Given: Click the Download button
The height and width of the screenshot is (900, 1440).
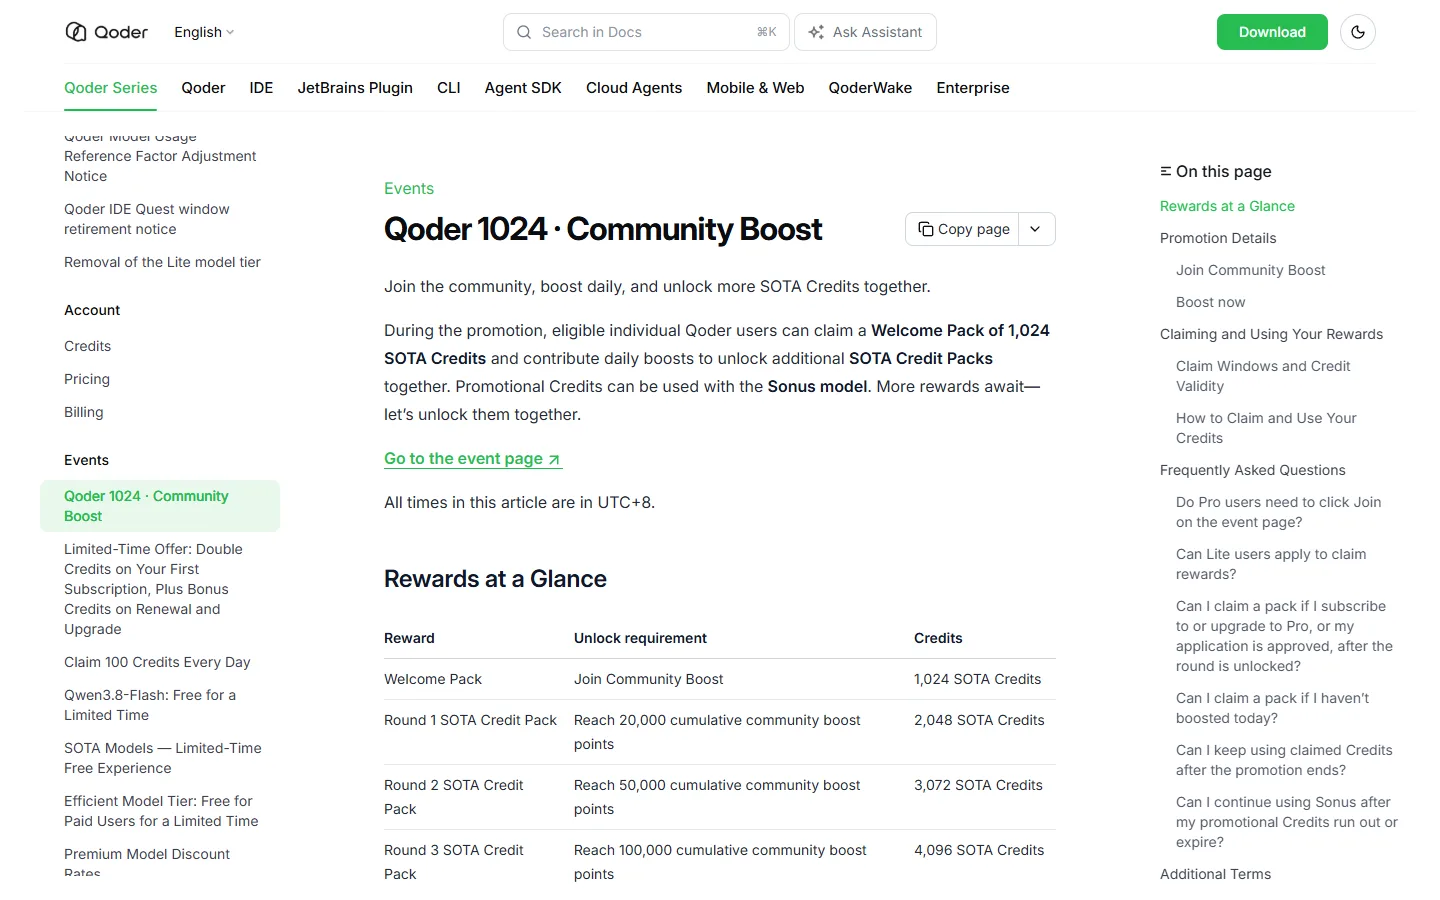Looking at the screenshot, I should tap(1272, 32).
